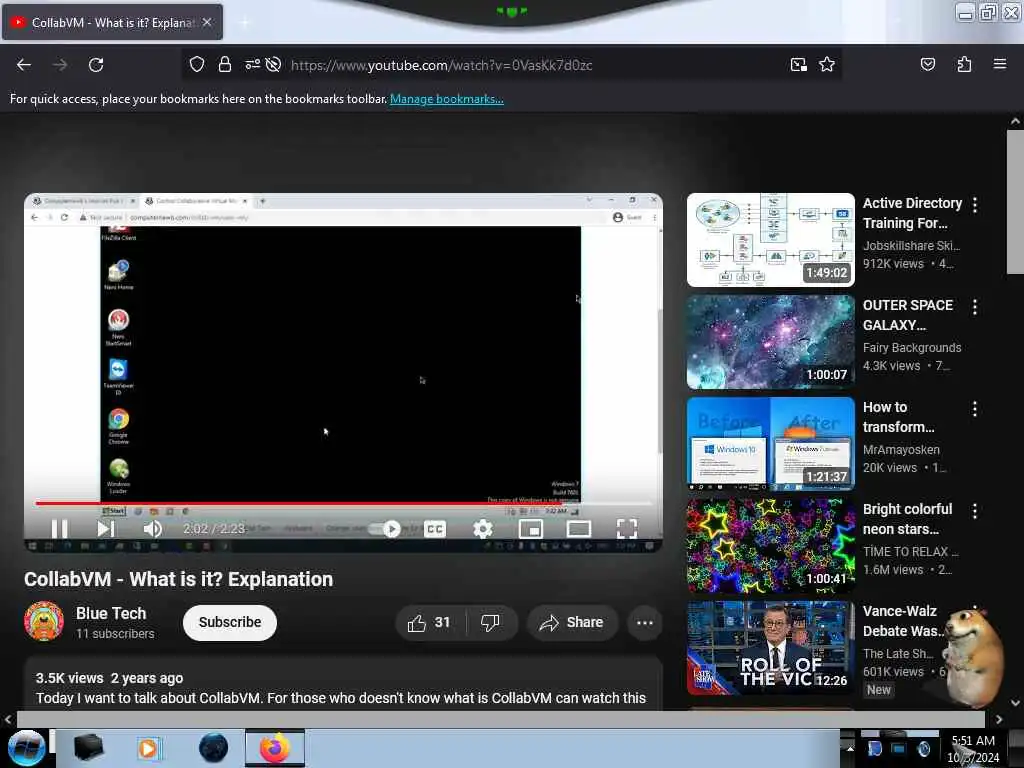Close the CollabVM browser tab
1024x768 pixels.
[207, 22]
